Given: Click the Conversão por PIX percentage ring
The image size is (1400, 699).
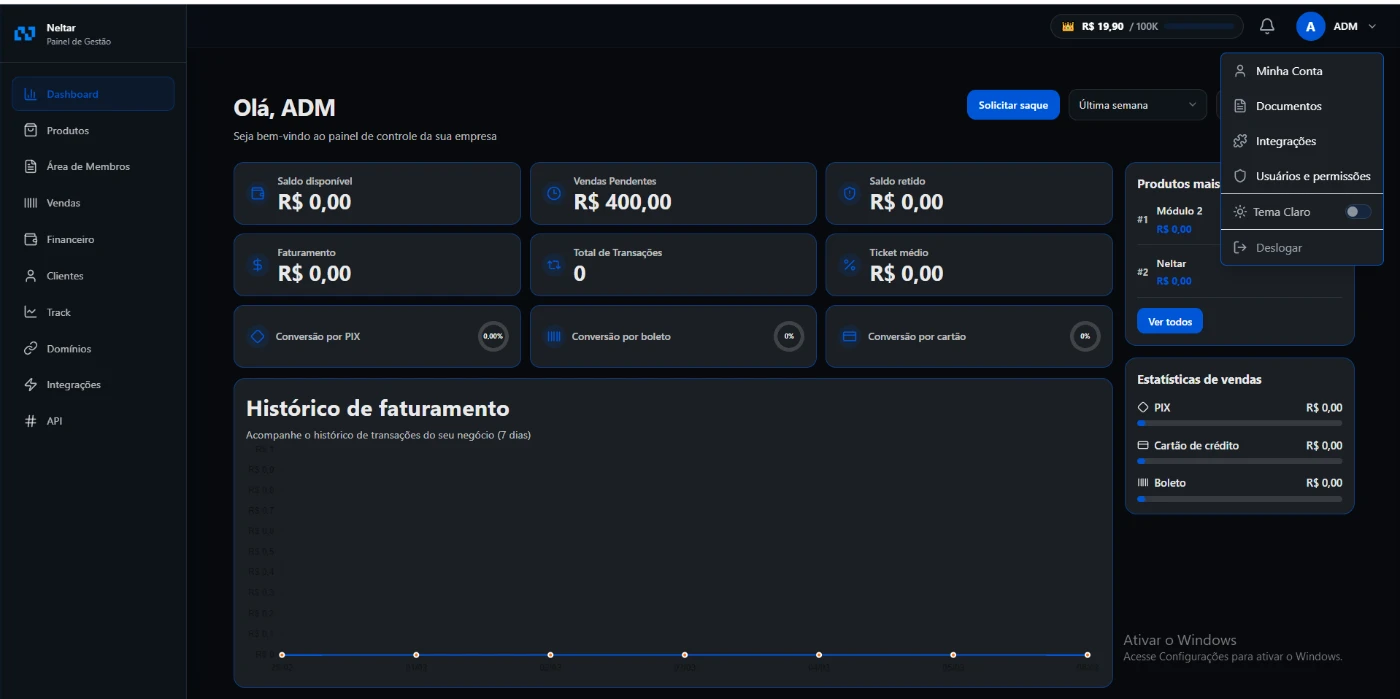Looking at the screenshot, I should (x=493, y=337).
